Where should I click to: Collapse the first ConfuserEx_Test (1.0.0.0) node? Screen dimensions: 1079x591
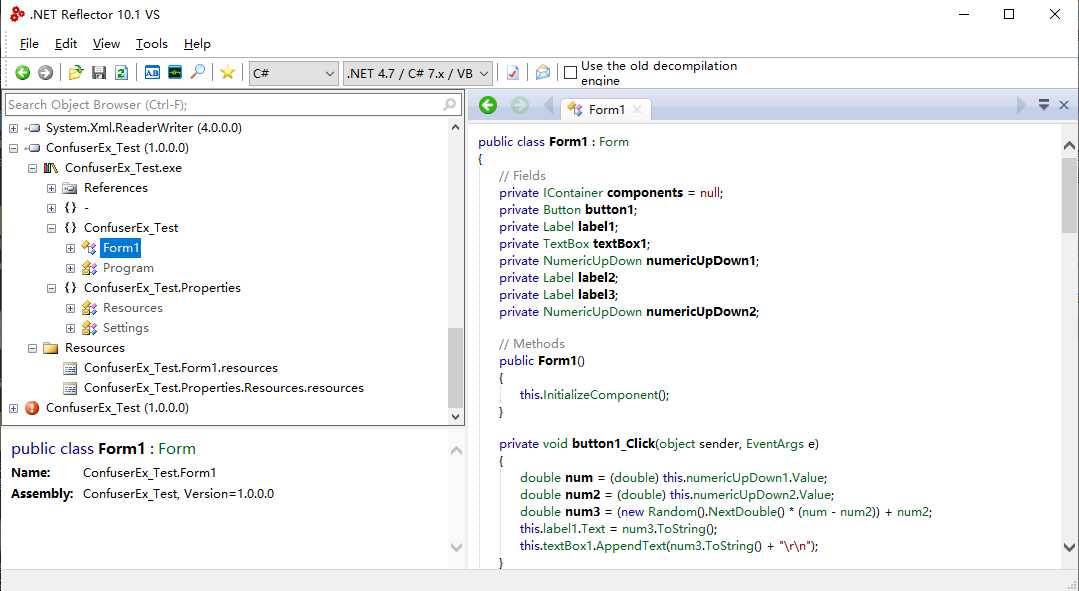pyautogui.click(x=13, y=148)
